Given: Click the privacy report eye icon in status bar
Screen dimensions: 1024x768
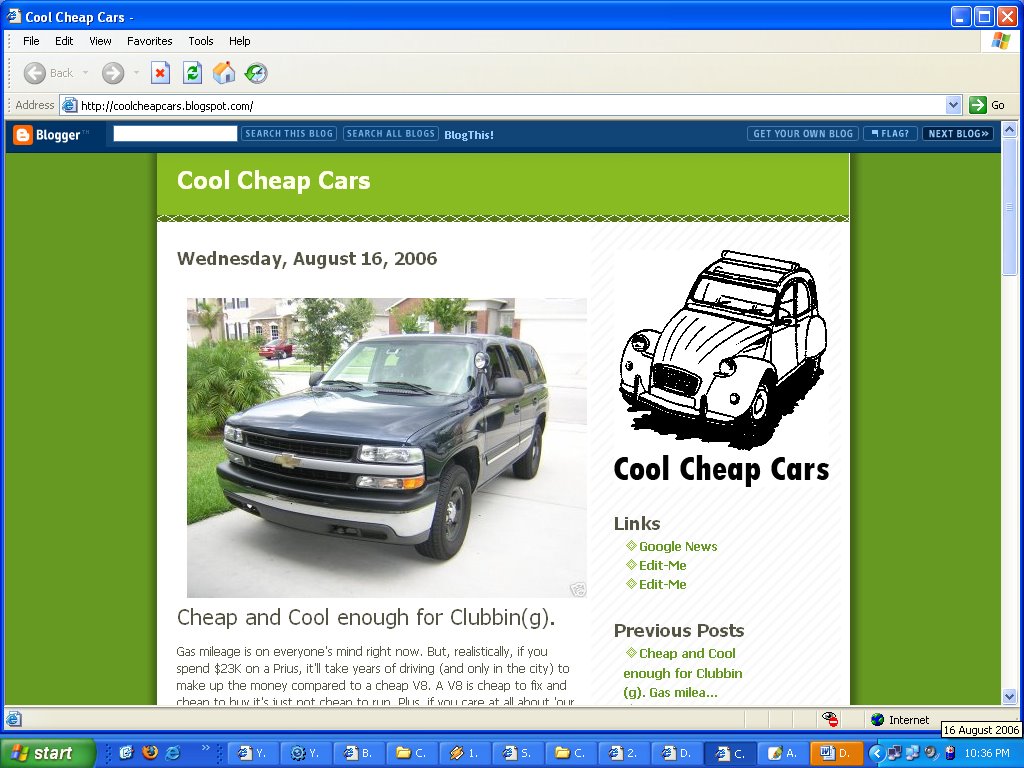Looking at the screenshot, I should (x=830, y=719).
